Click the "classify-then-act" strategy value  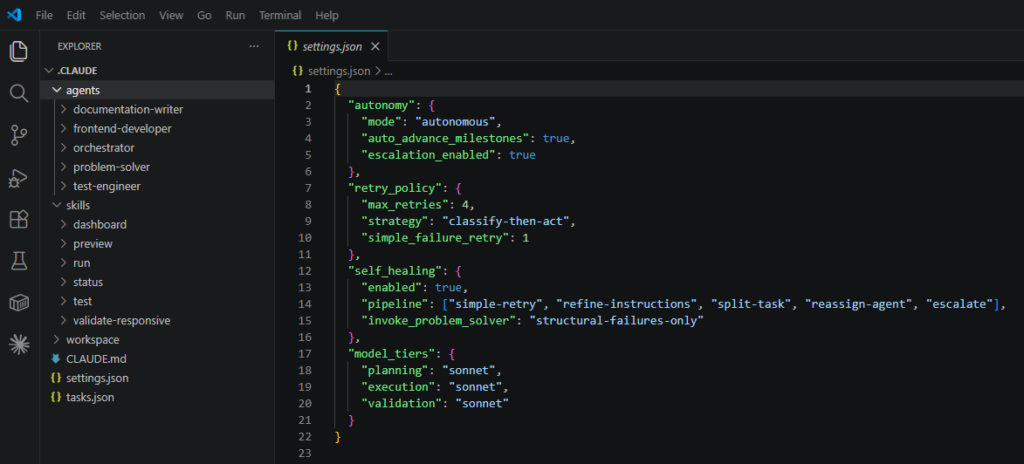pyautogui.click(x=506, y=222)
